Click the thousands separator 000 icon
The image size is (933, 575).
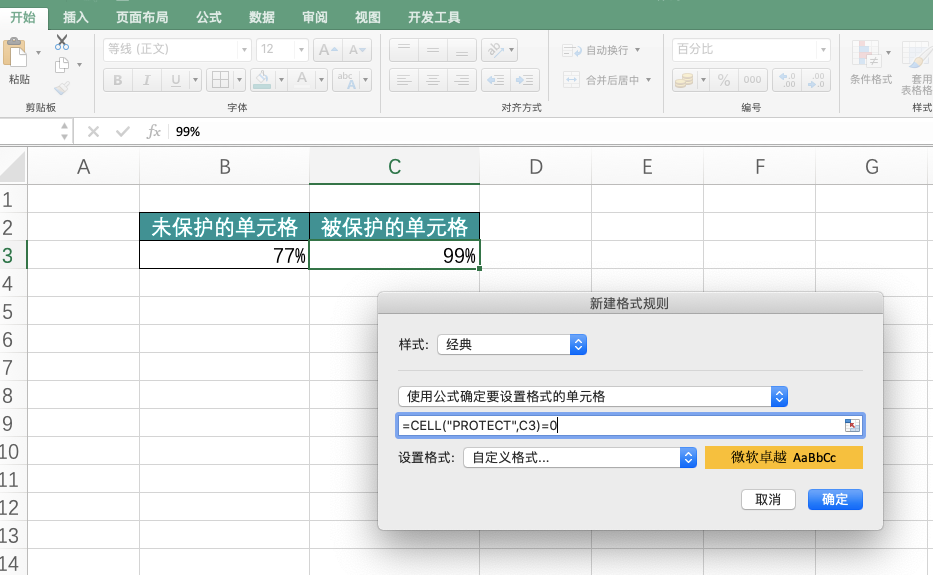(752, 80)
